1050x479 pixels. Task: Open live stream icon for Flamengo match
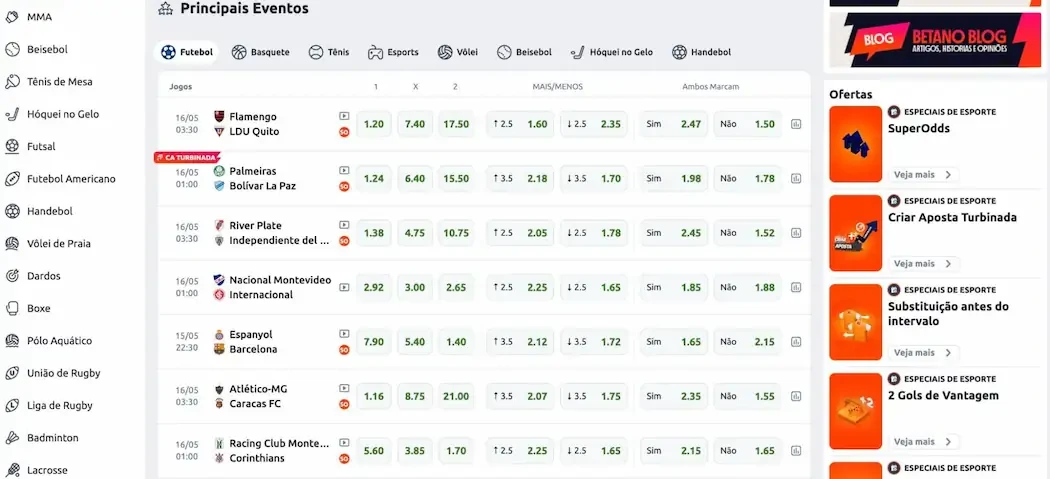[344, 116]
